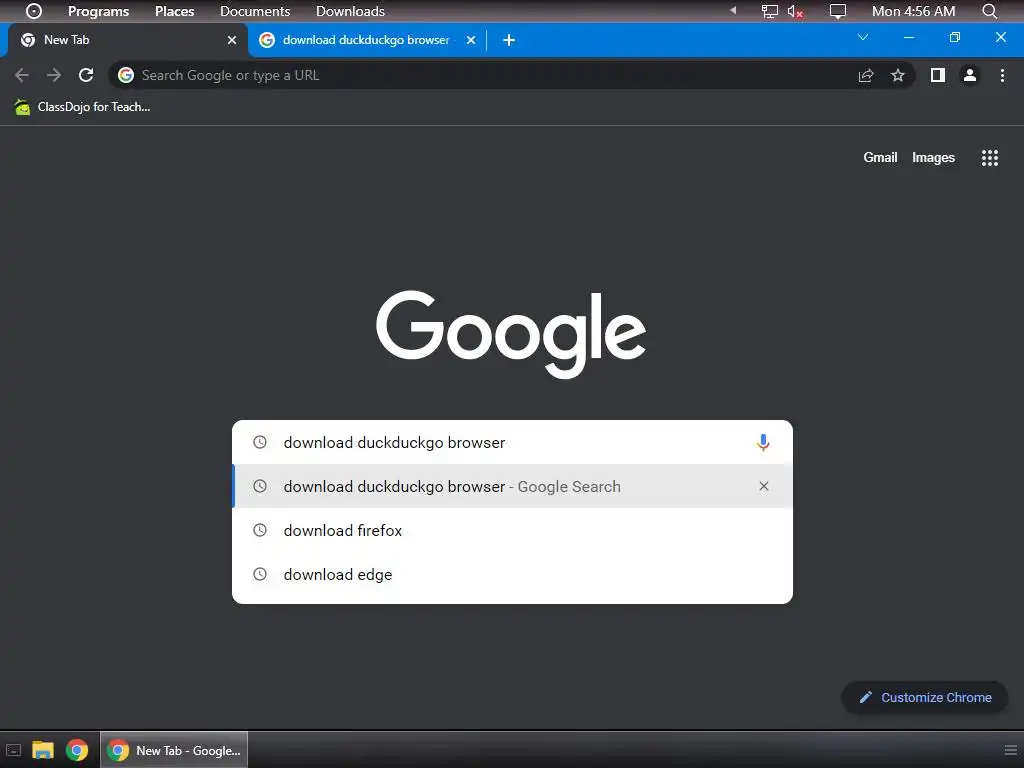Open the file manager taskbar icon

[x=43, y=750]
